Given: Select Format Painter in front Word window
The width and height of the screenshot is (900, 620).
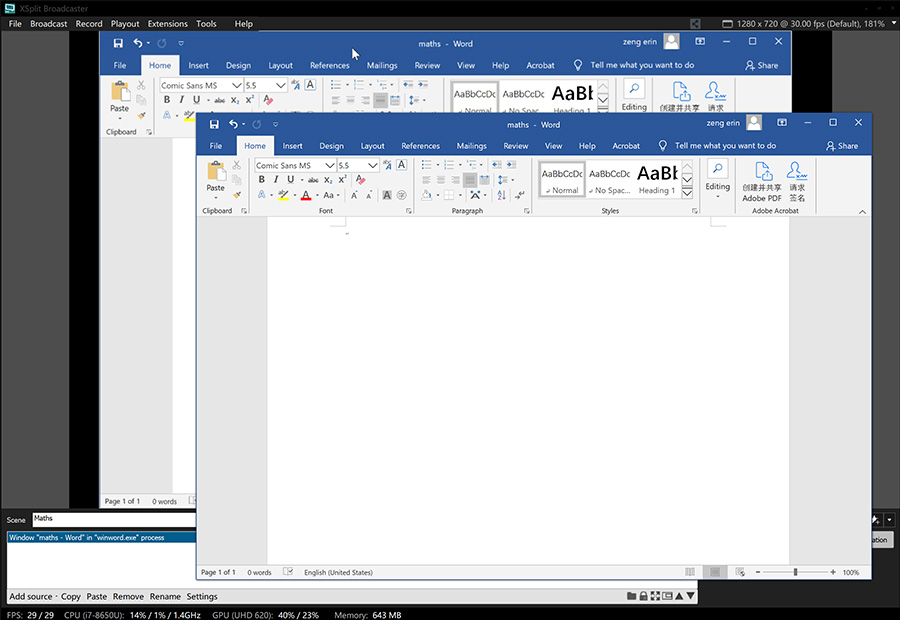Looking at the screenshot, I should [236, 195].
